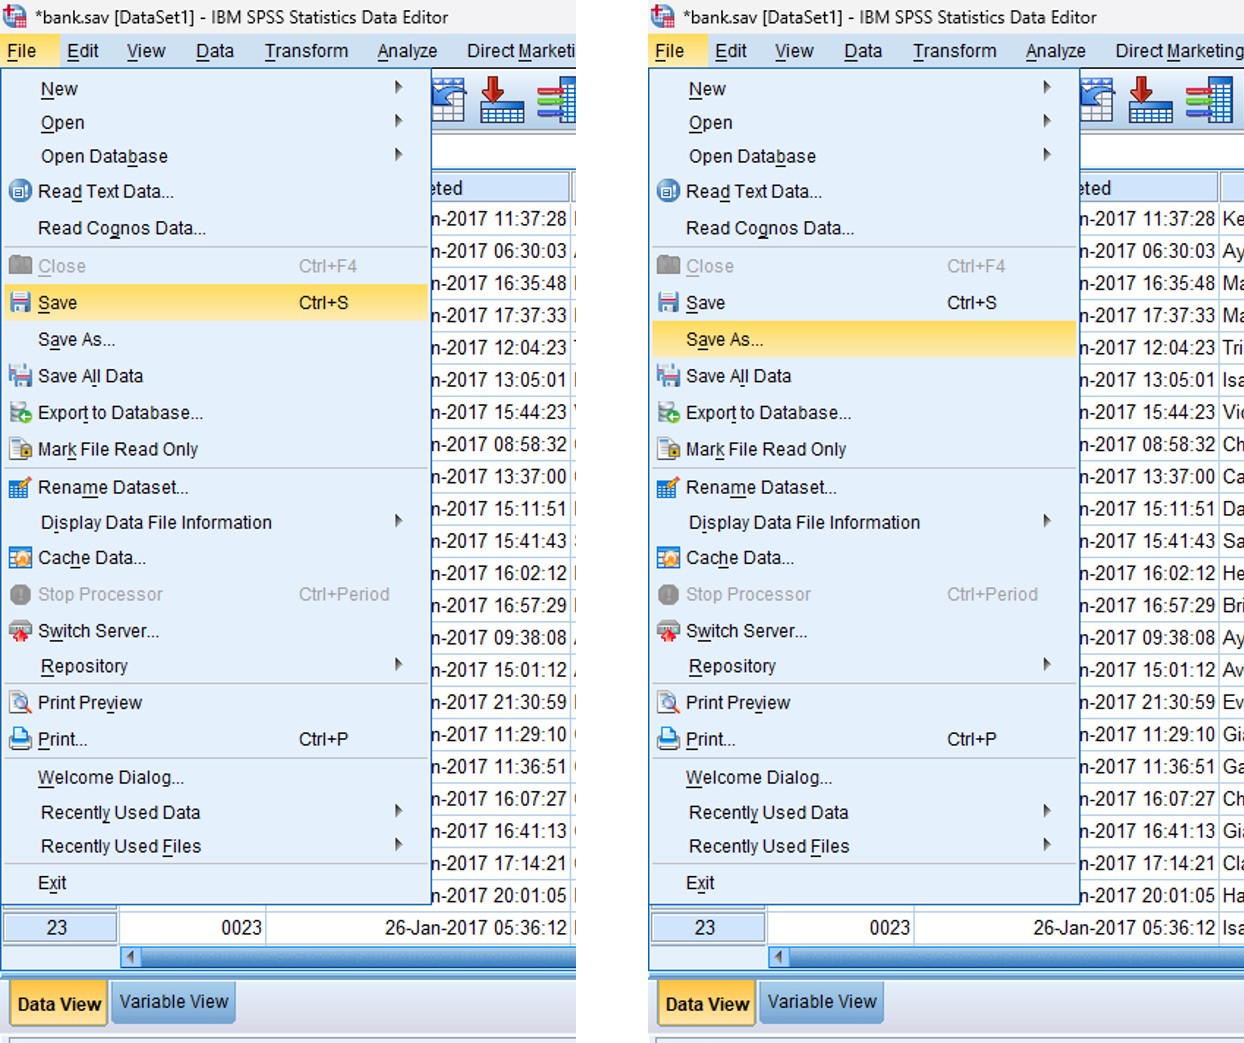Click Print Preview icon in right window
Screen dimensions: 1244x1043
[668, 703]
